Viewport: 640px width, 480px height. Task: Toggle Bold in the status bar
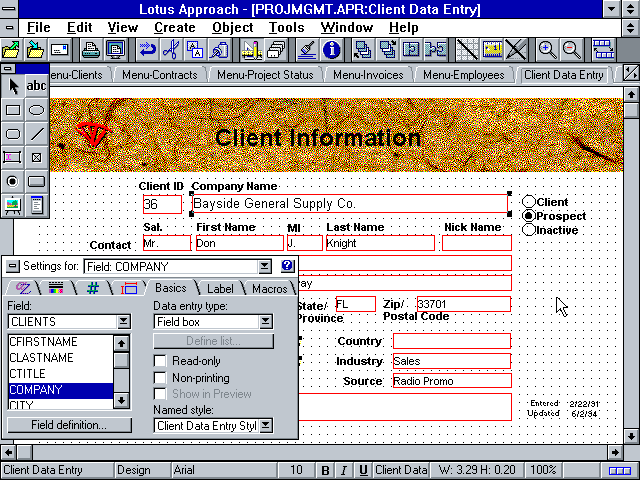pos(325,470)
